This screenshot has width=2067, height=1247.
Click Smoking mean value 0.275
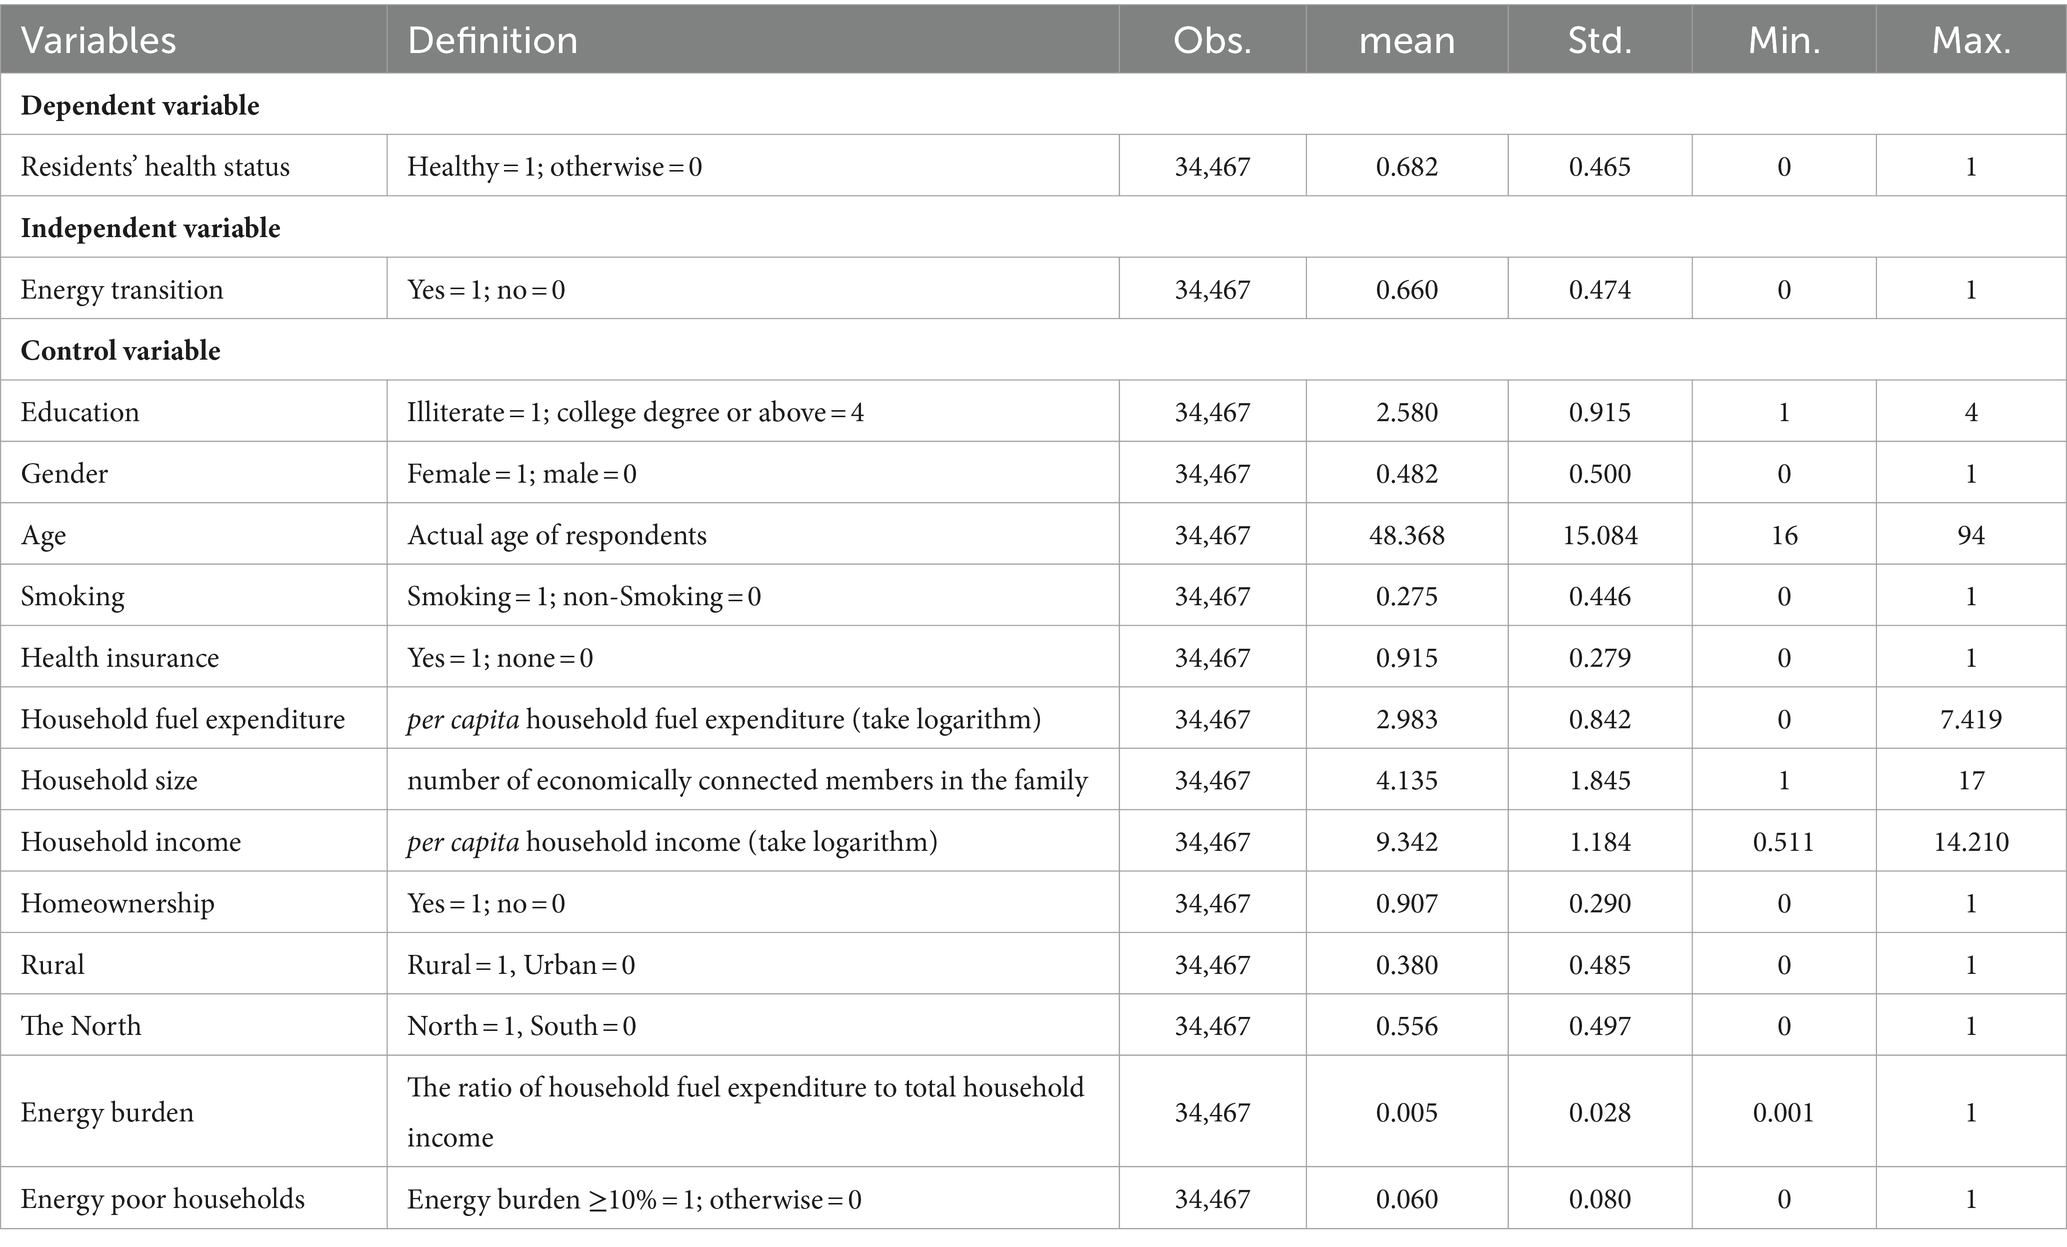pos(1406,596)
